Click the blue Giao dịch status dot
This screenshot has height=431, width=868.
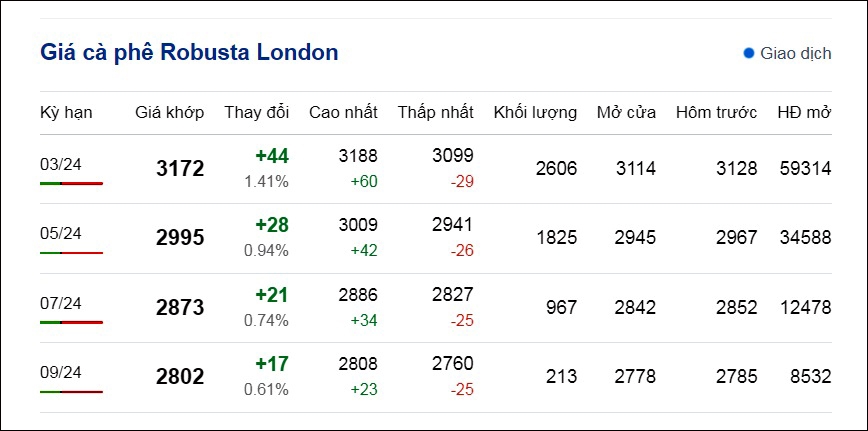749,54
